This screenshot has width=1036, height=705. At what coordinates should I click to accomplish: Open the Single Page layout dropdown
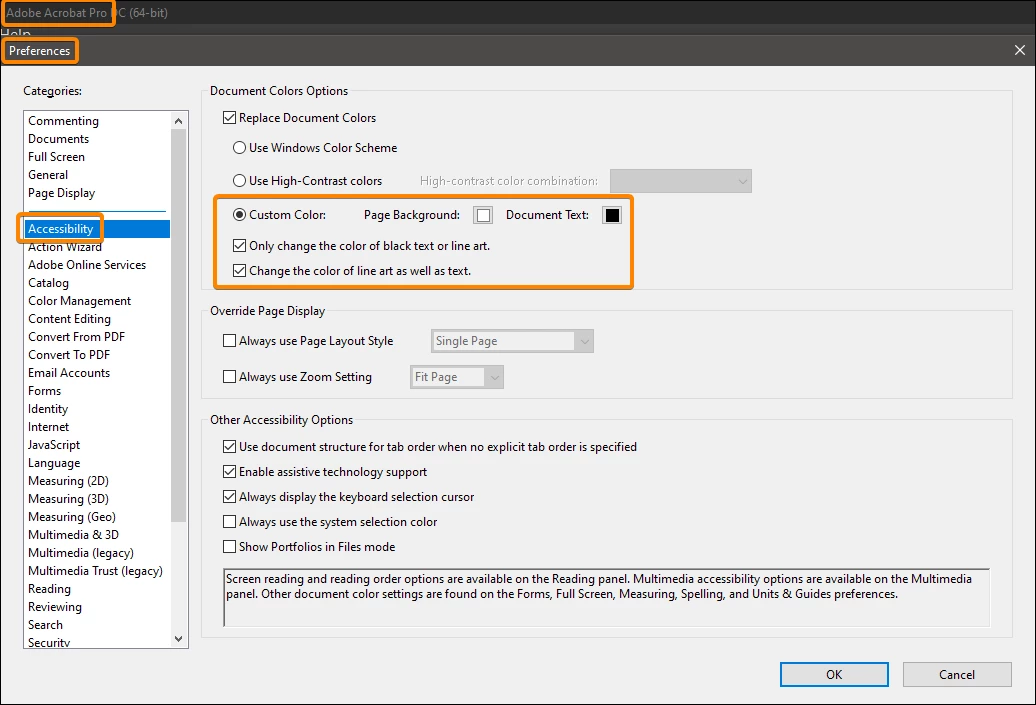pos(512,341)
